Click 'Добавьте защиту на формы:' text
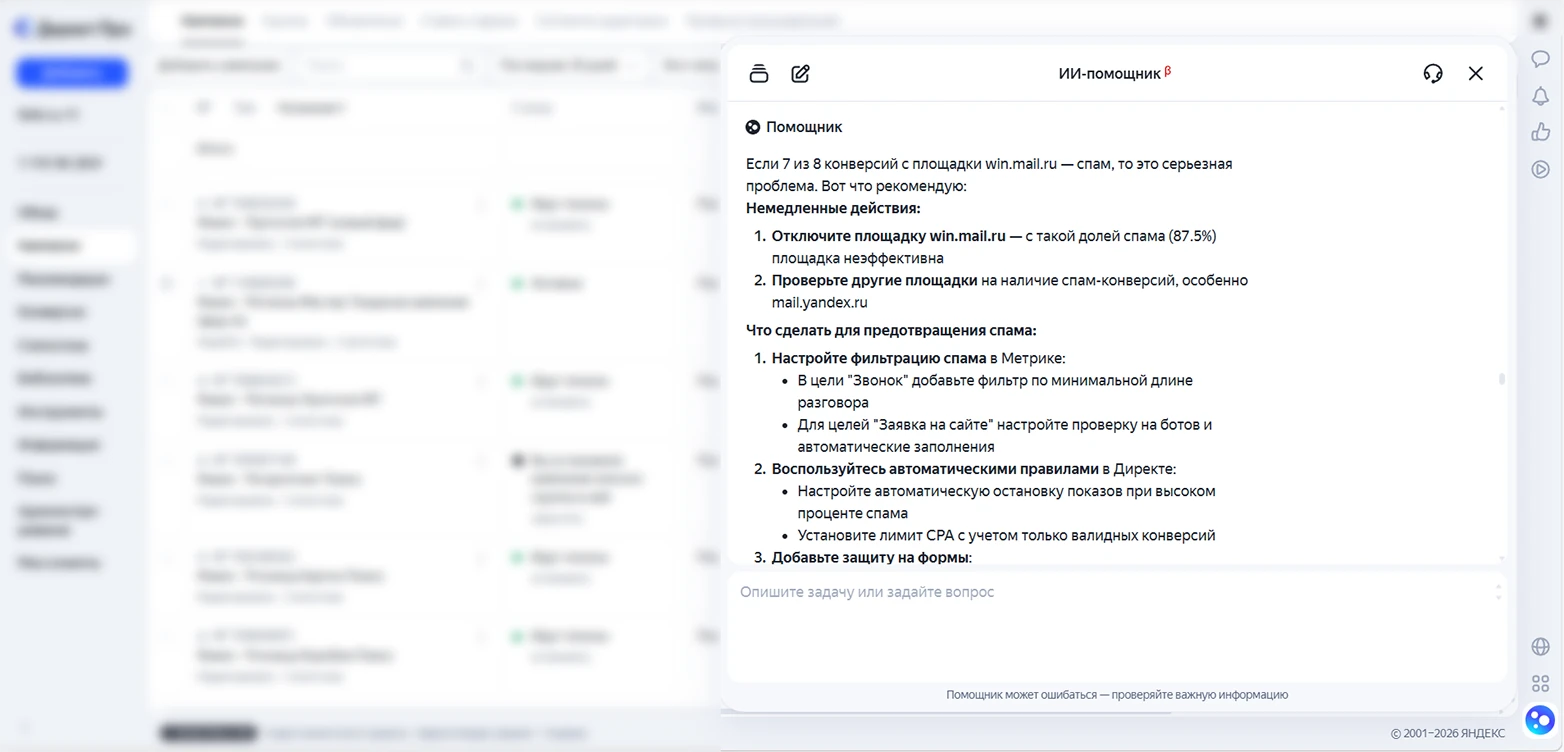The width and height of the screenshot is (1564, 752). (x=871, y=558)
